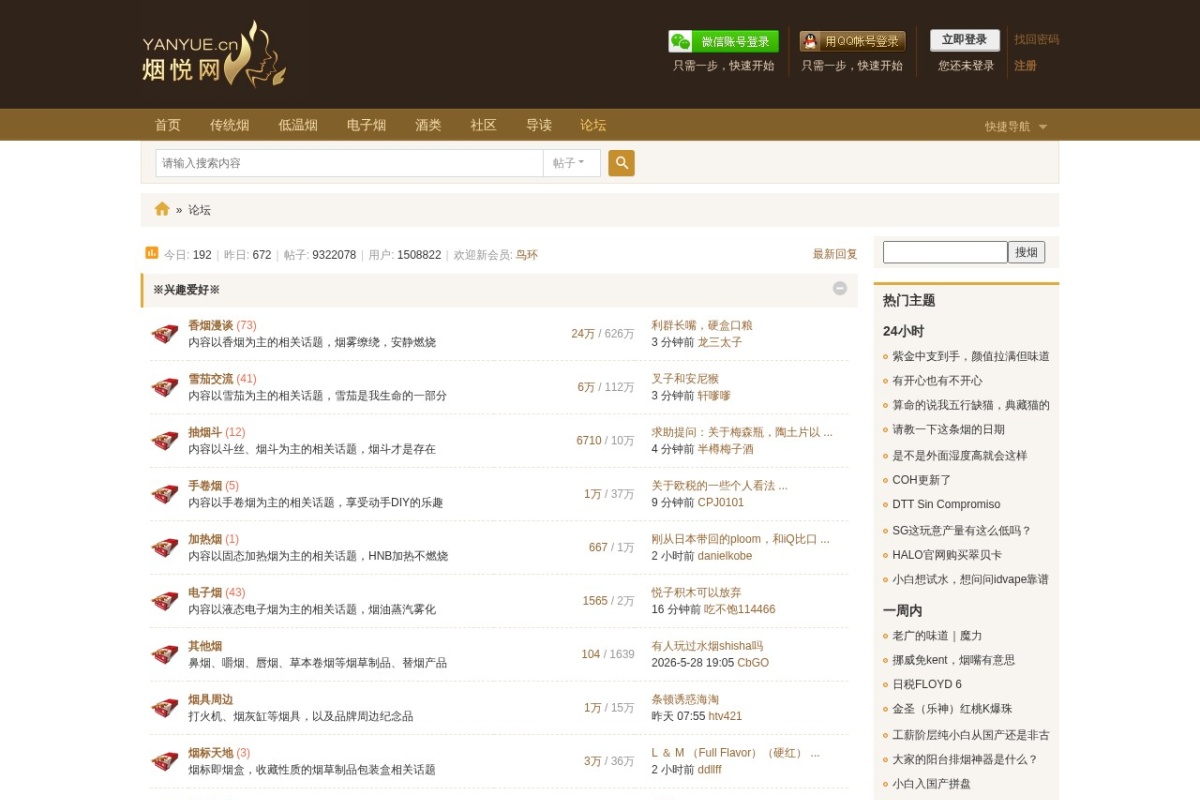Open the 加热烟 forum

pos(205,539)
